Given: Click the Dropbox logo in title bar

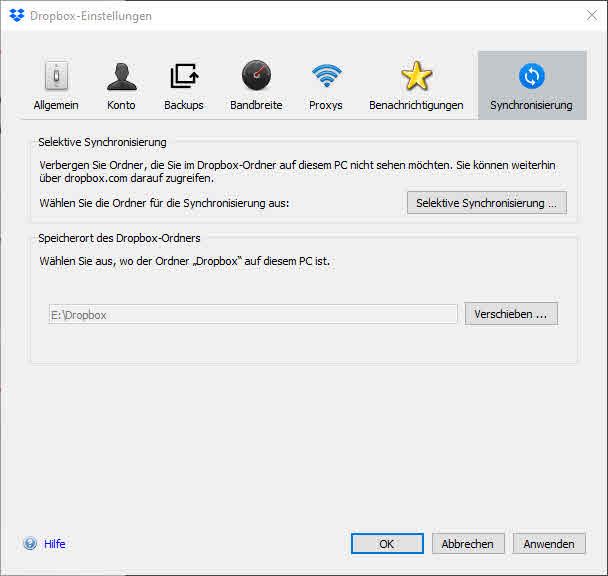Looking at the screenshot, I should [x=17, y=16].
